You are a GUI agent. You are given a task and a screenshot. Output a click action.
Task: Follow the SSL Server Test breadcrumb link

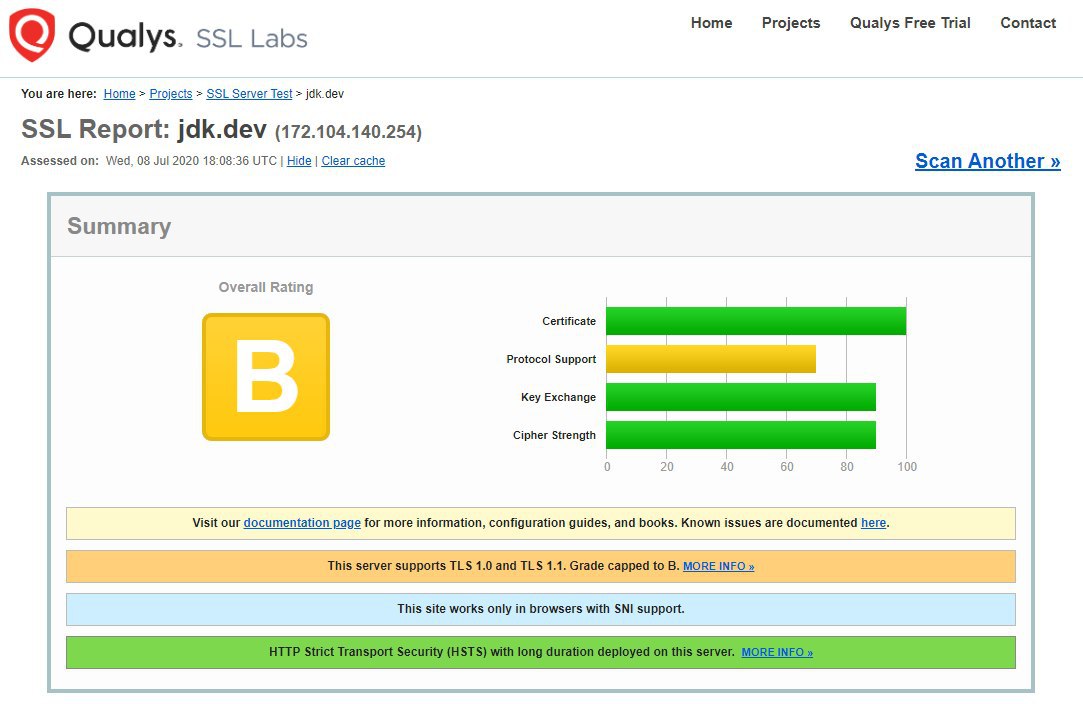pos(249,94)
